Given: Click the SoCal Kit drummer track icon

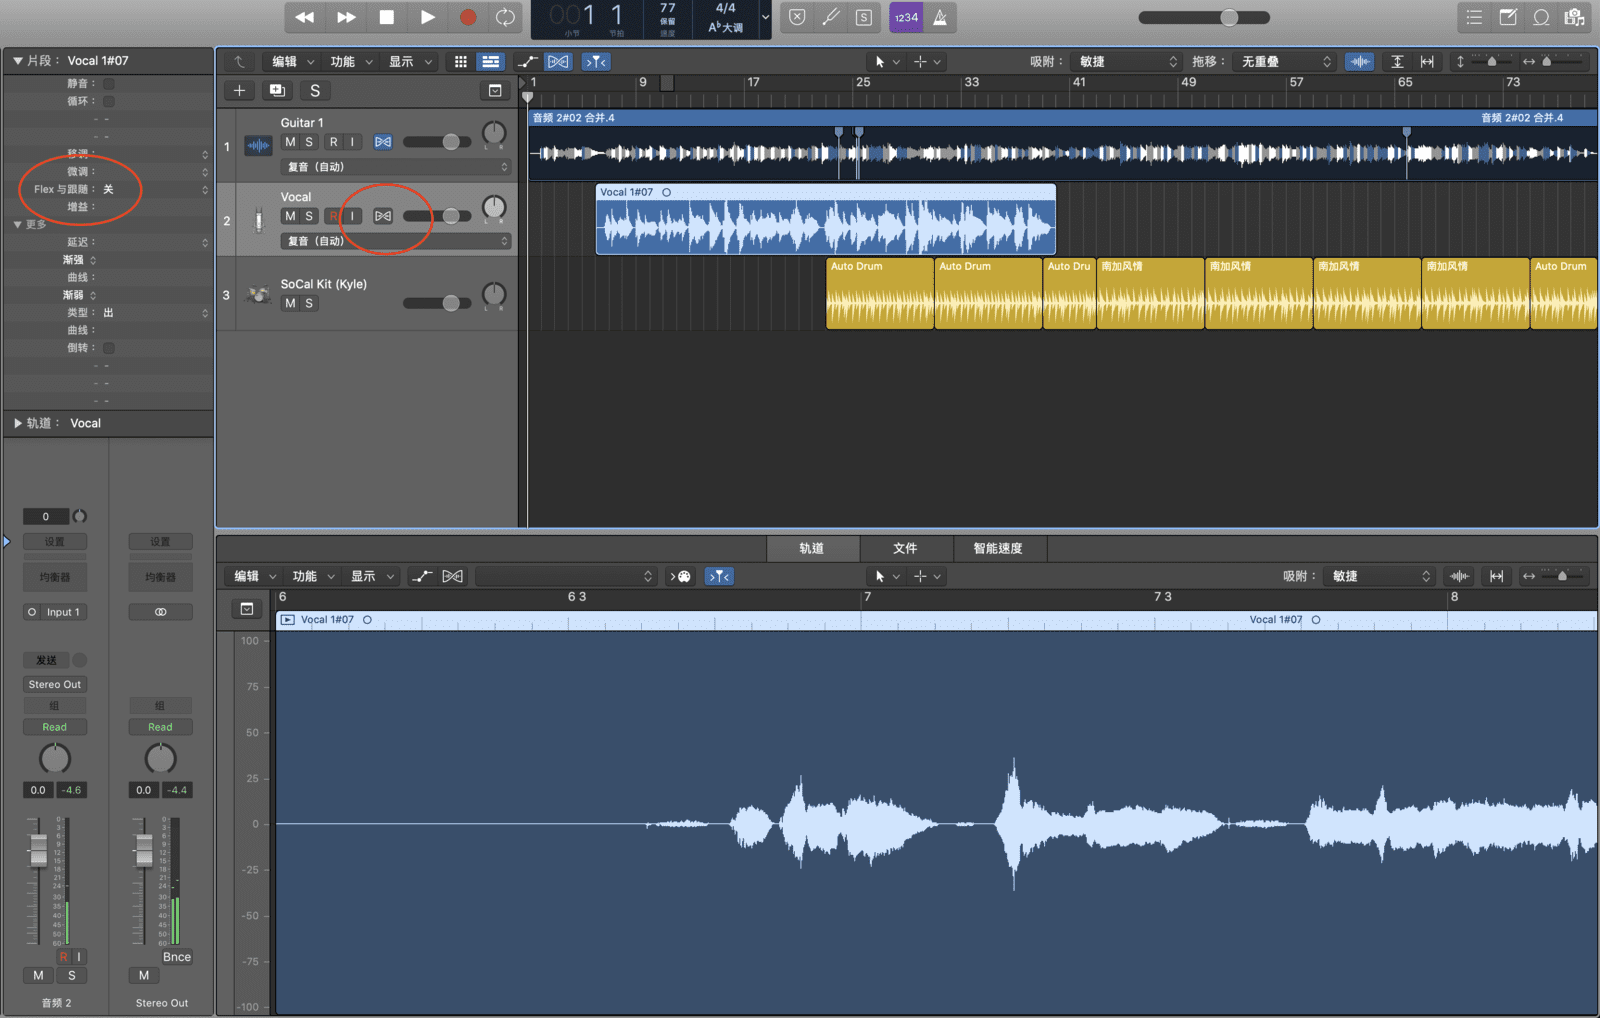Looking at the screenshot, I should click(x=259, y=294).
